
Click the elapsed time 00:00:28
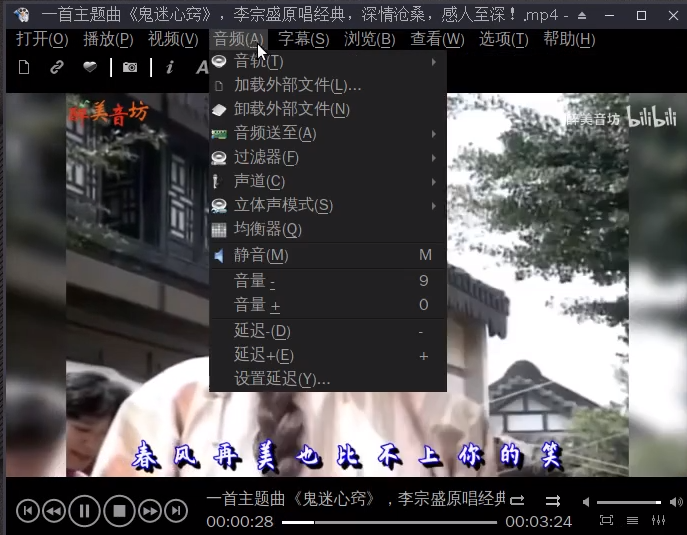click(x=240, y=522)
